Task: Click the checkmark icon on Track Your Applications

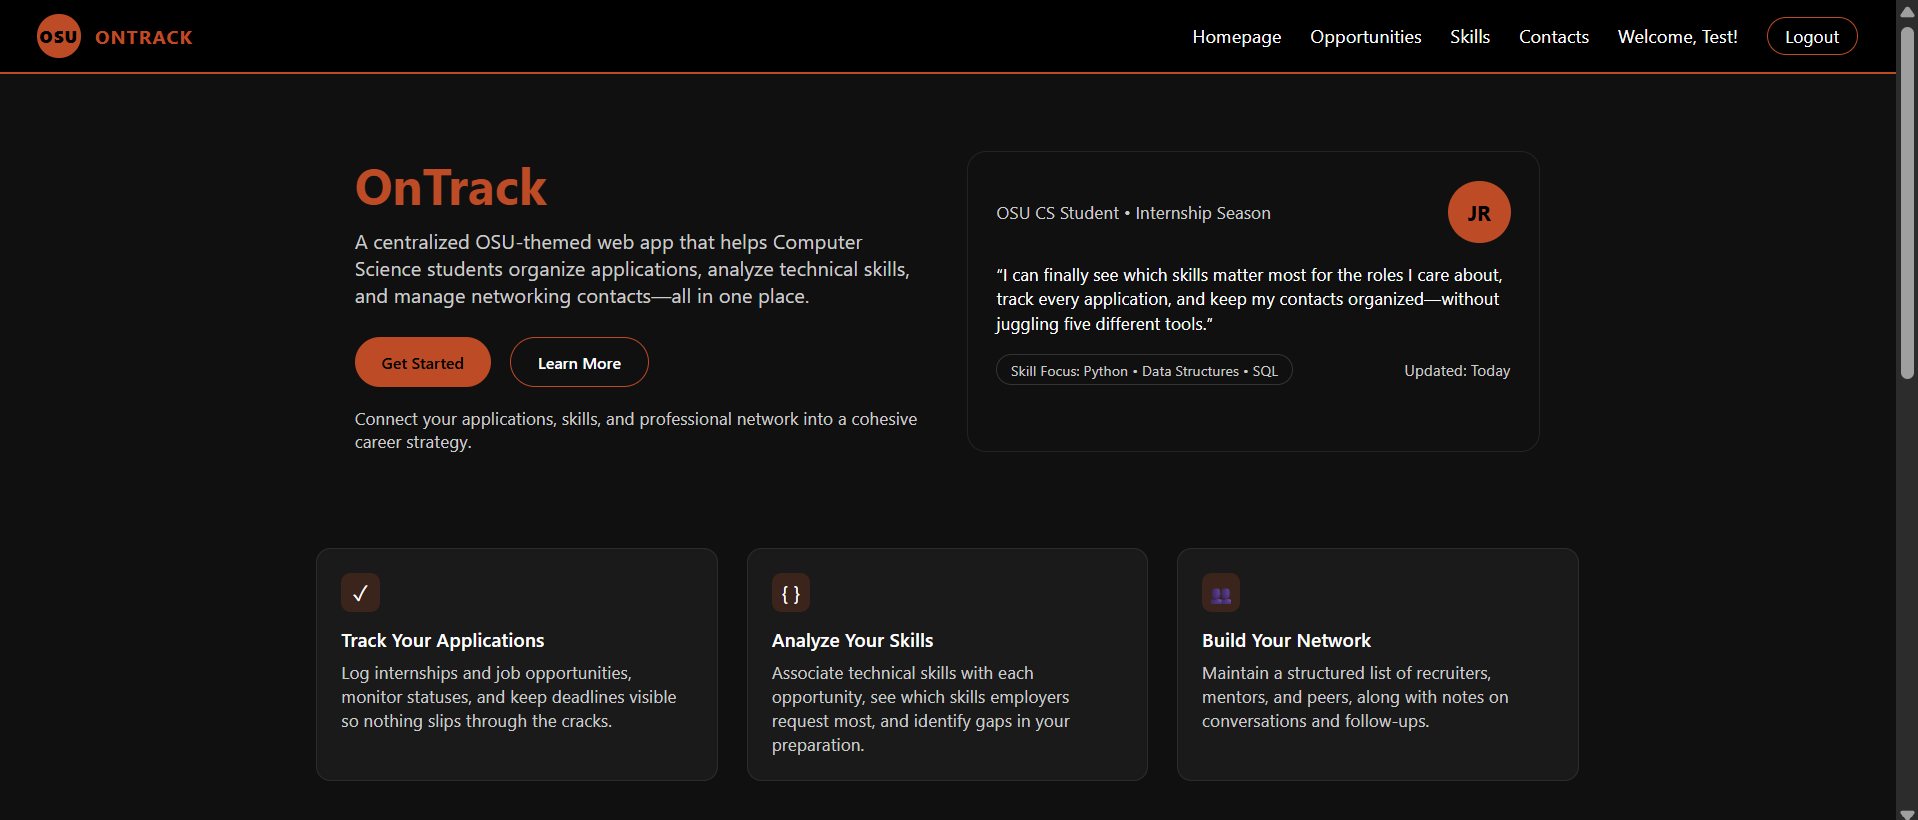Action: 360,593
